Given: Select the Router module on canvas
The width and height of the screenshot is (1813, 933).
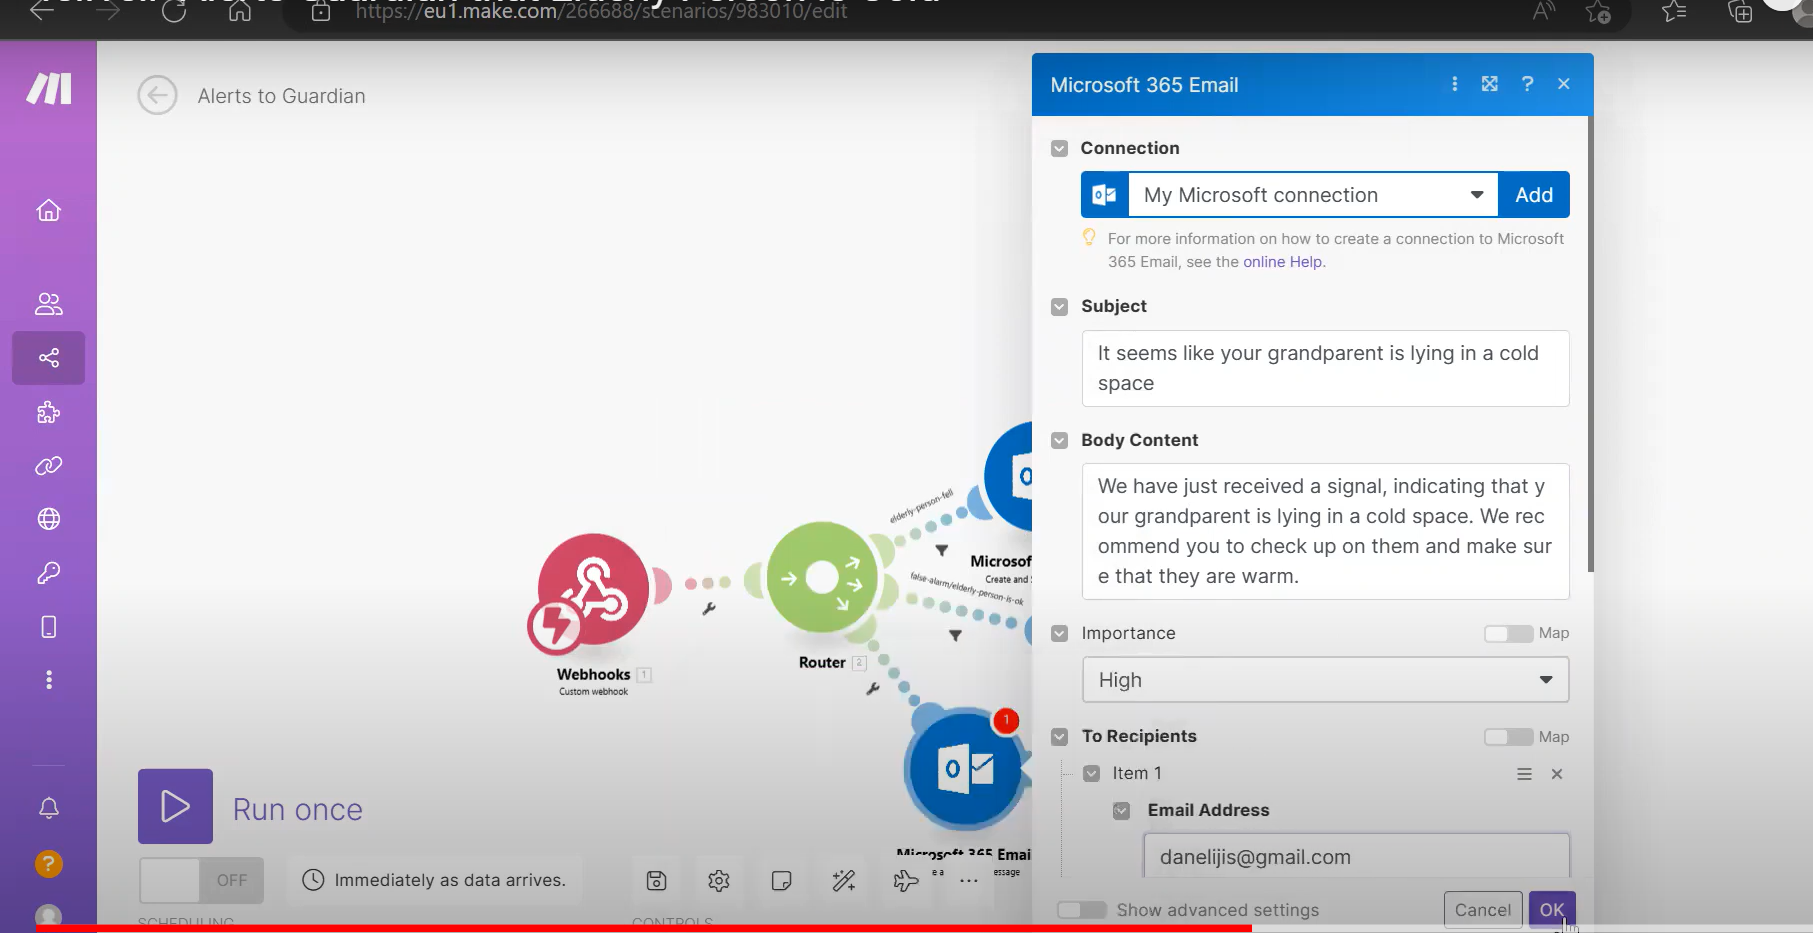Looking at the screenshot, I should click(822, 578).
